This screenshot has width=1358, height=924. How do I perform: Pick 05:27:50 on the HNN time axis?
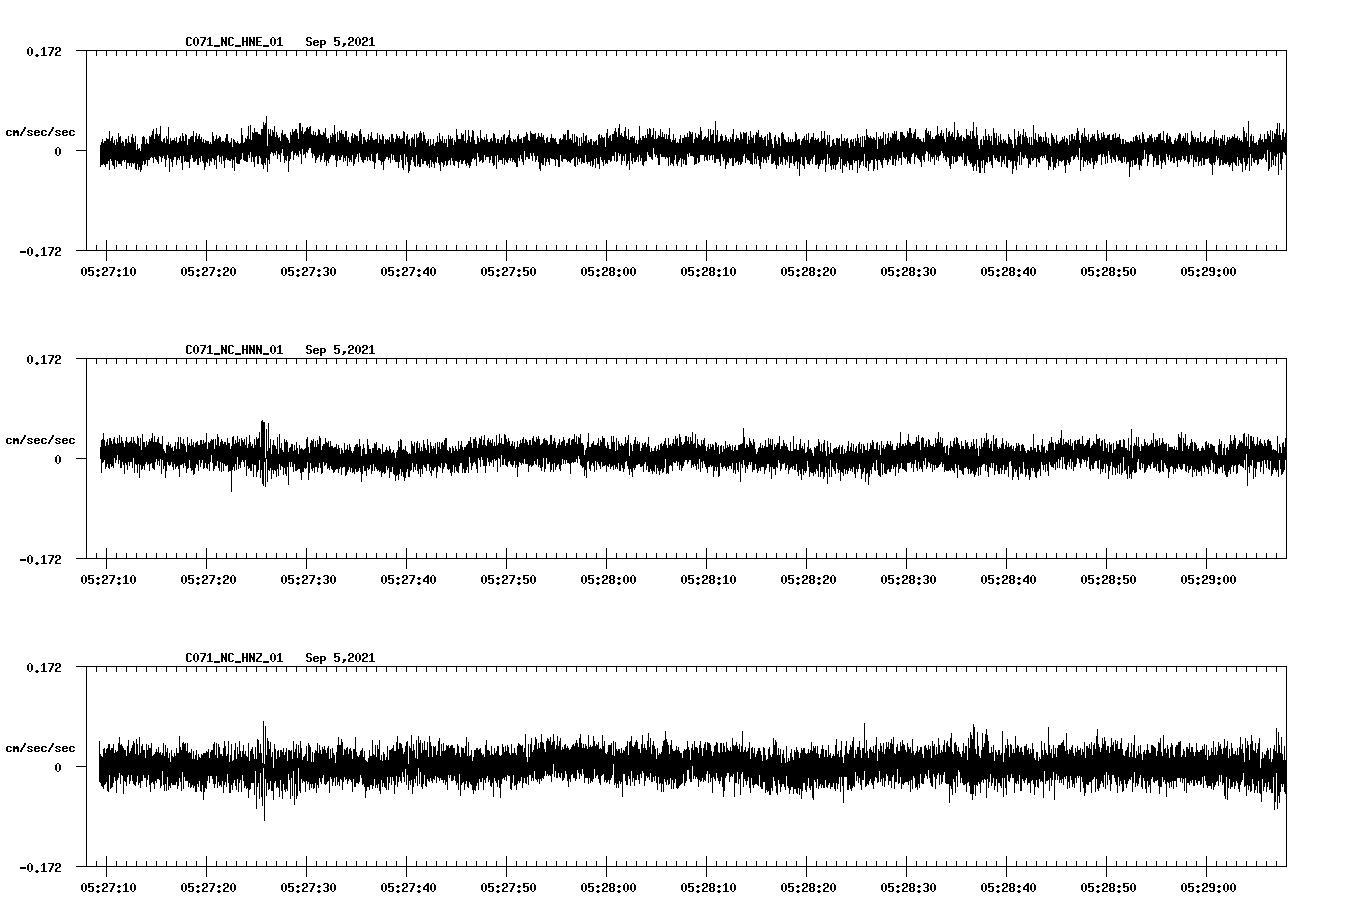coord(509,580)
